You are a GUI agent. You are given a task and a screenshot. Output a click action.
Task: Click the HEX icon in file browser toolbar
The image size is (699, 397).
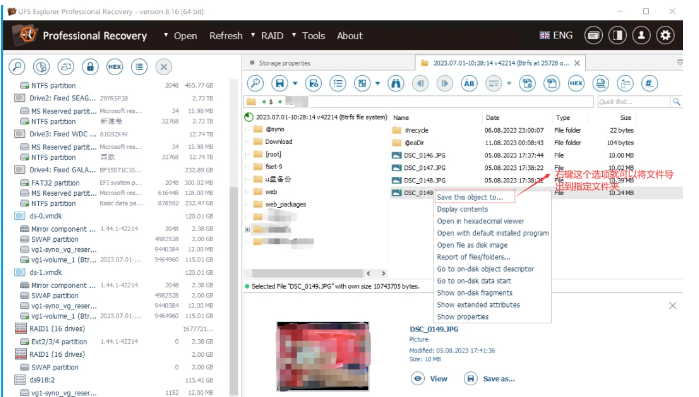pos(576,83)
